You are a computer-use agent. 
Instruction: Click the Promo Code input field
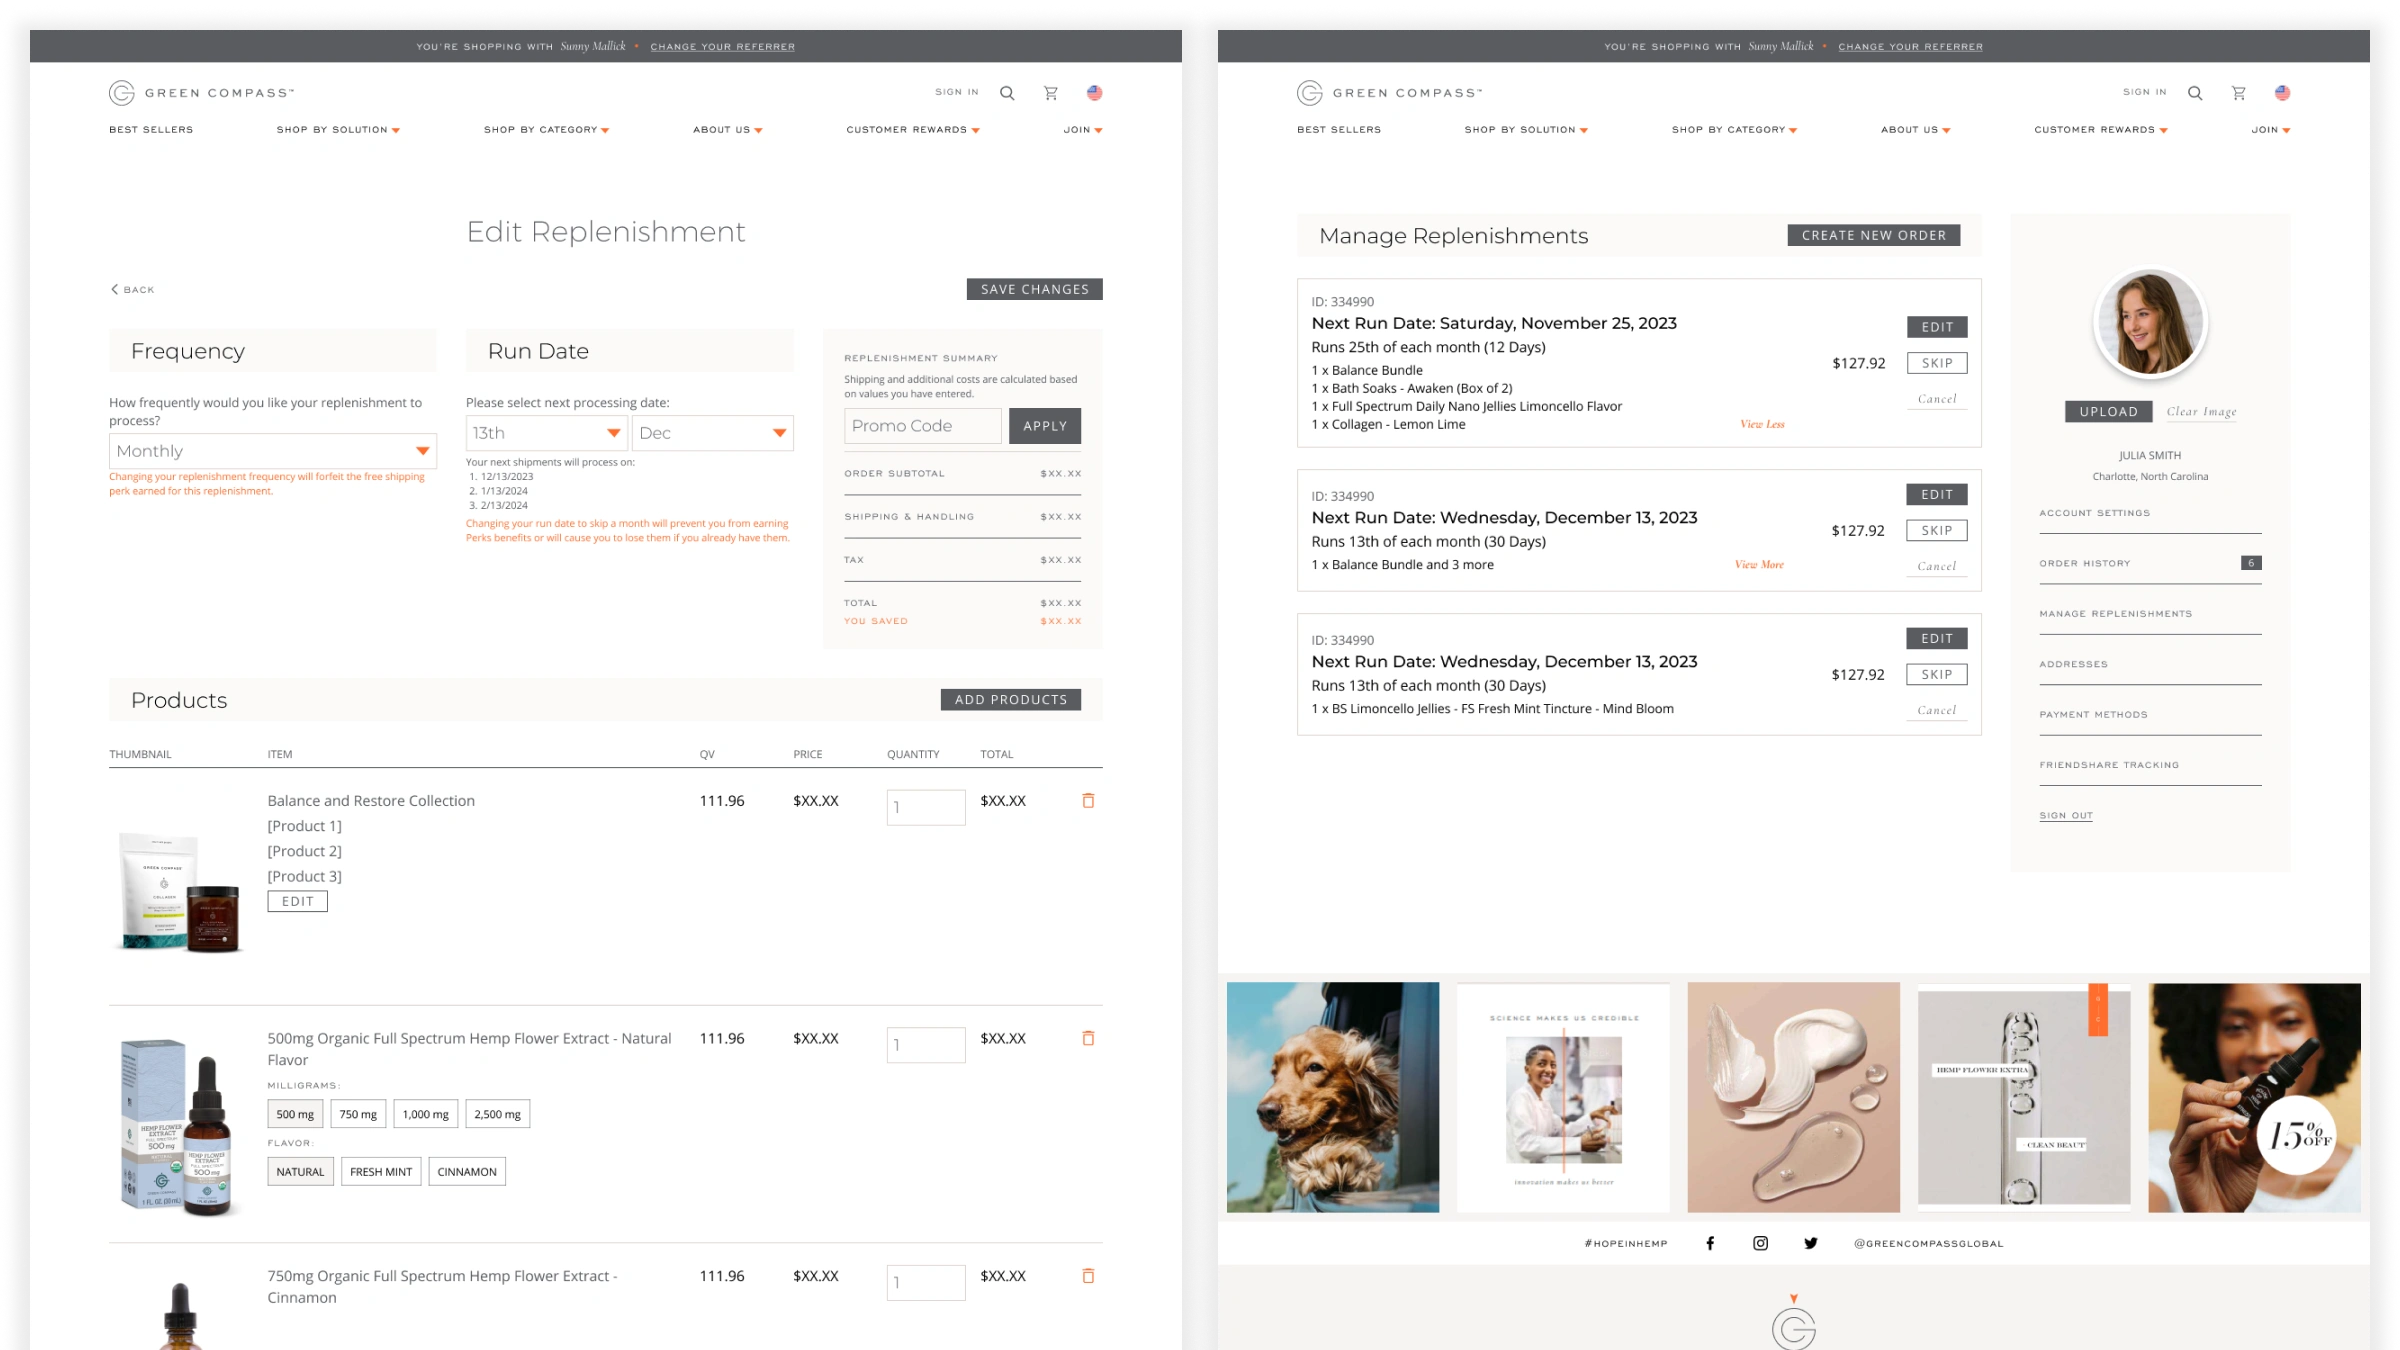tap(923, 426)
